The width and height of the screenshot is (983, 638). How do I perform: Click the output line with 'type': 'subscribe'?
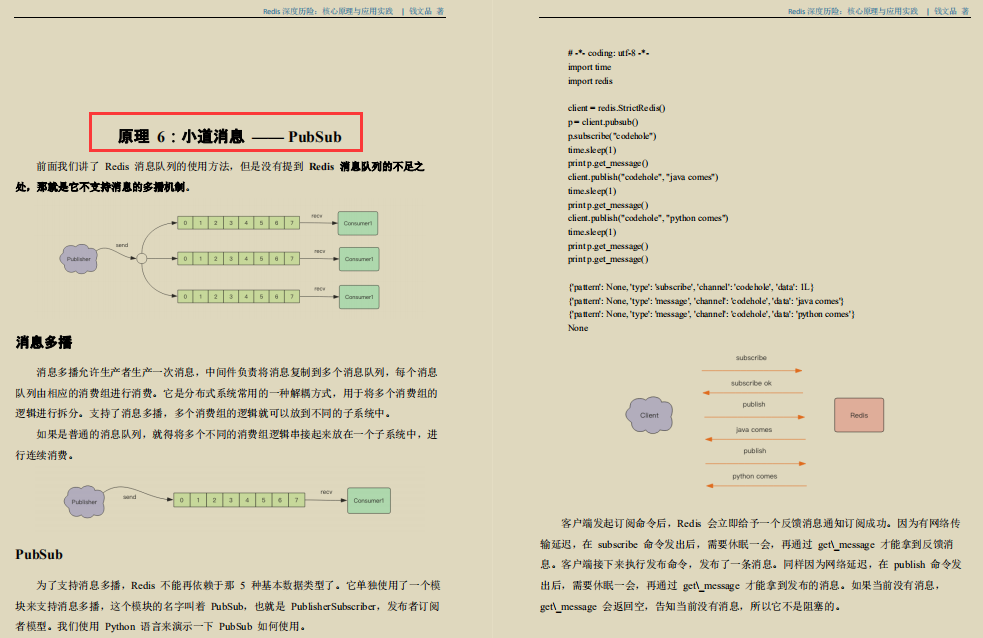(x=691, y=287)
